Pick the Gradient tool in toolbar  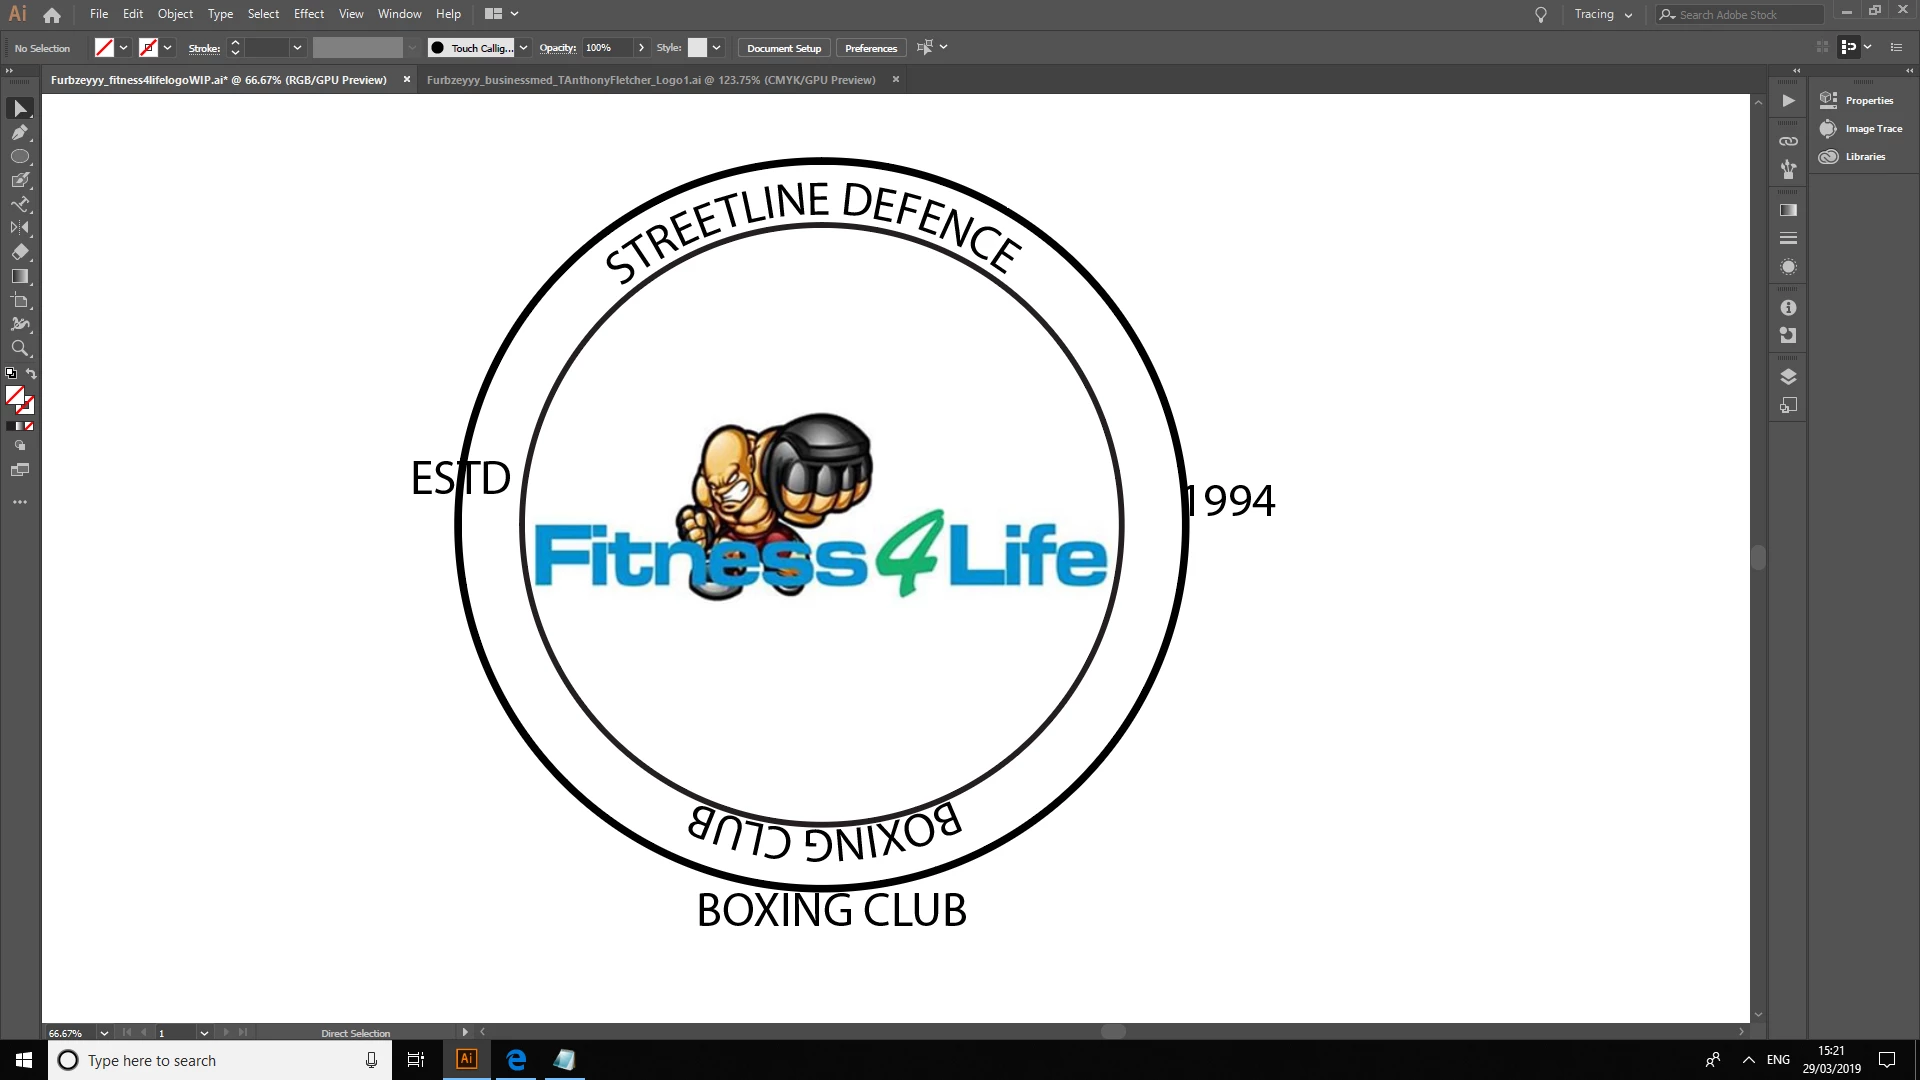(x=20, y=276)
